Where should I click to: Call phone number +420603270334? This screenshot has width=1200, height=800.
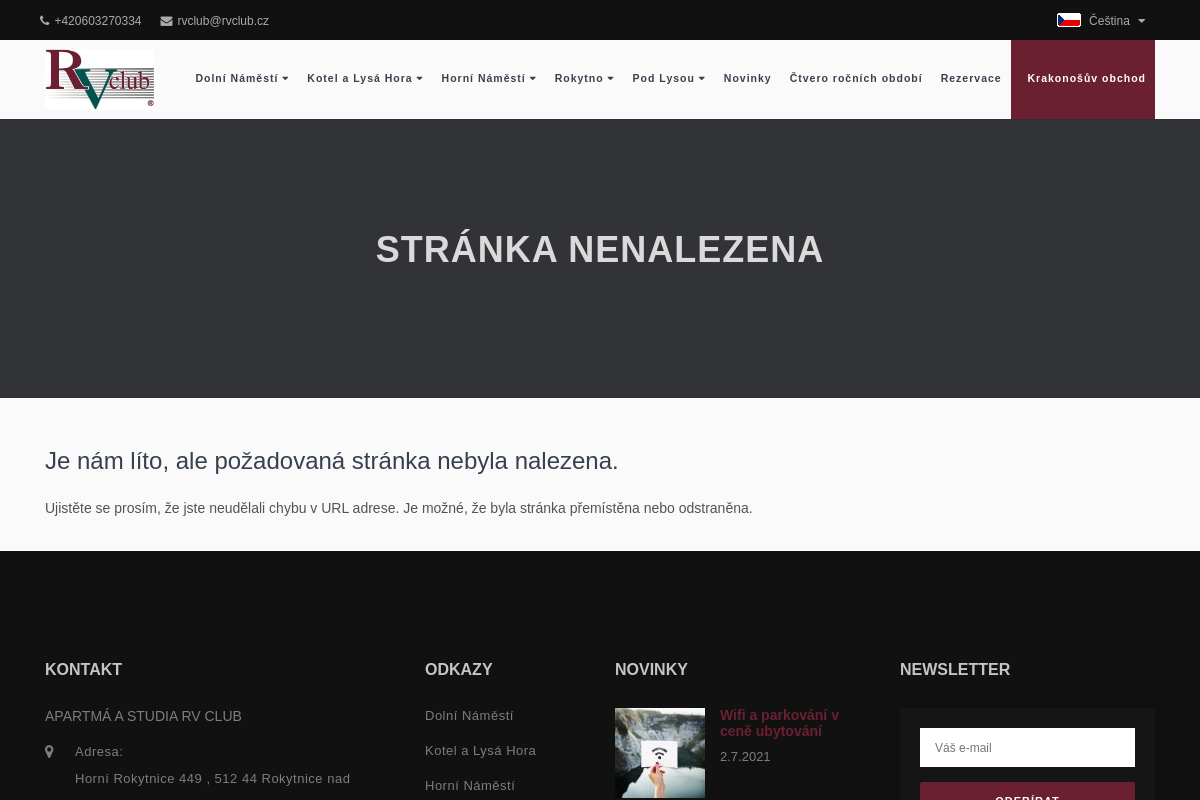coord(98,21)
